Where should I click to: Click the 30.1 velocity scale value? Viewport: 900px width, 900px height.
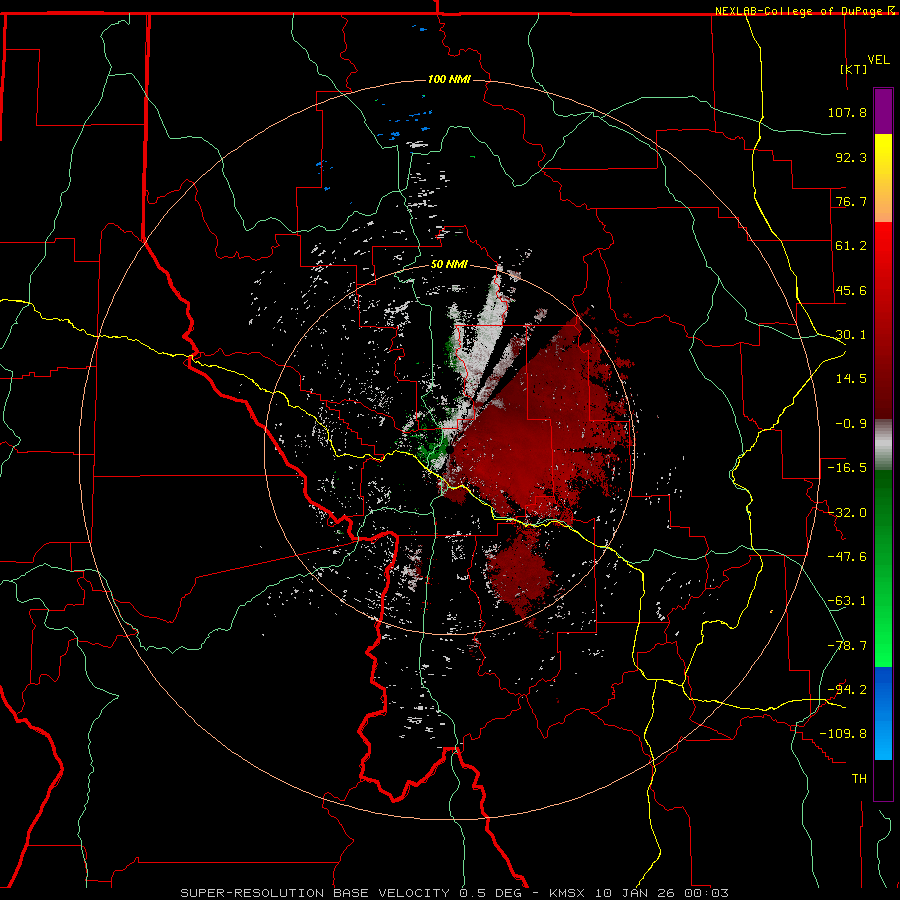(851, 335)
